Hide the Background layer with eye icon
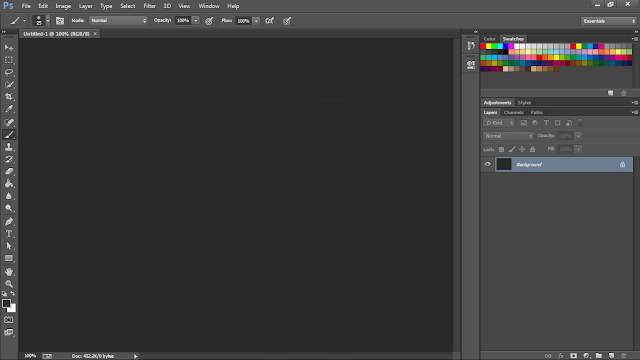The height and width of the screenshot is (360, 640). coord(487,164)
